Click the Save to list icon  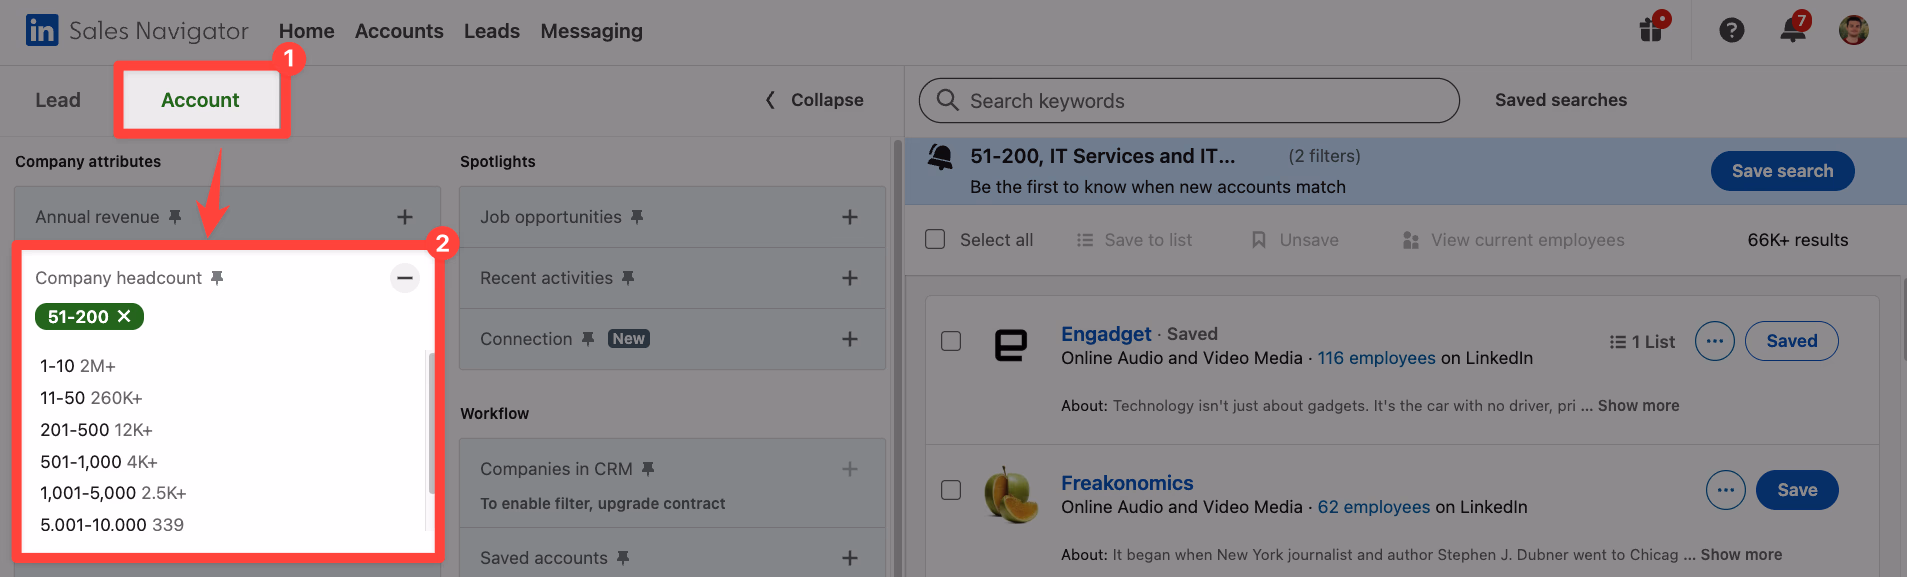[x=1085, y=240]
